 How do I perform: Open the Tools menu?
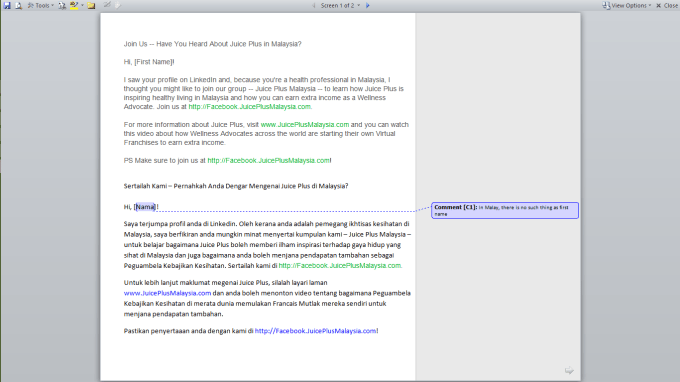41,6
